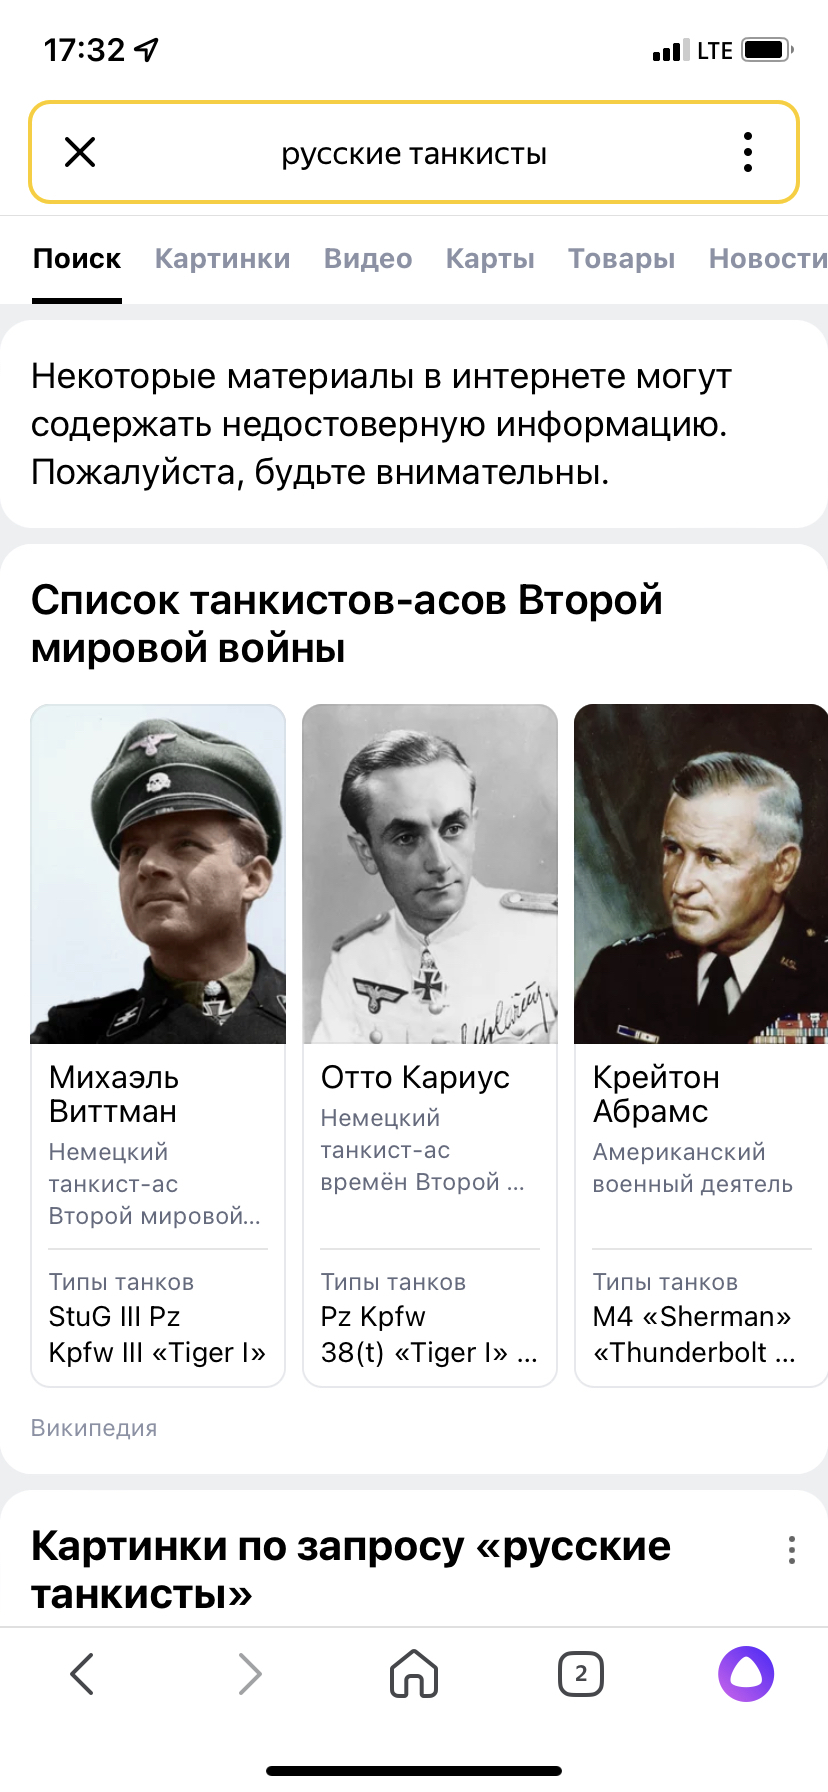Screen dimensions: 828x1792
Task: Open options for the Картинки по запросу section
Action: 791,1550
